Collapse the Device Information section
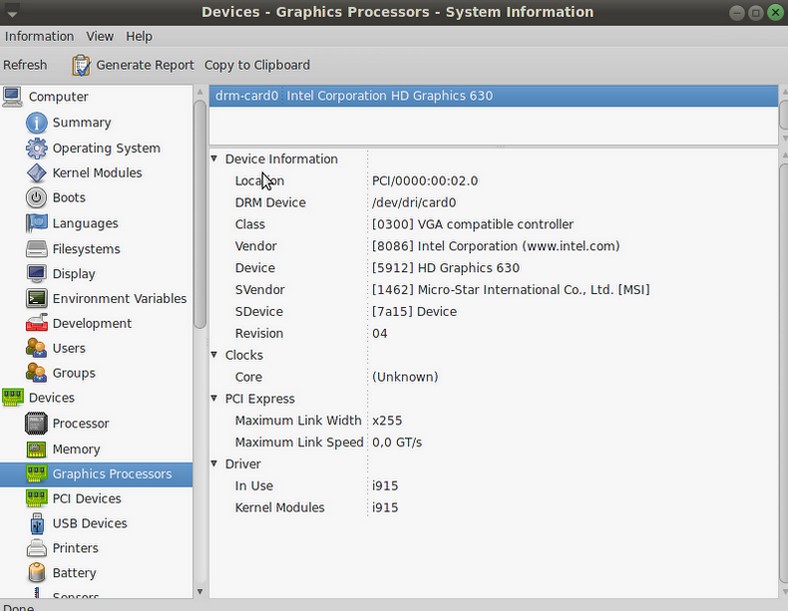788x611 pixels. click(x=214, y=159)
